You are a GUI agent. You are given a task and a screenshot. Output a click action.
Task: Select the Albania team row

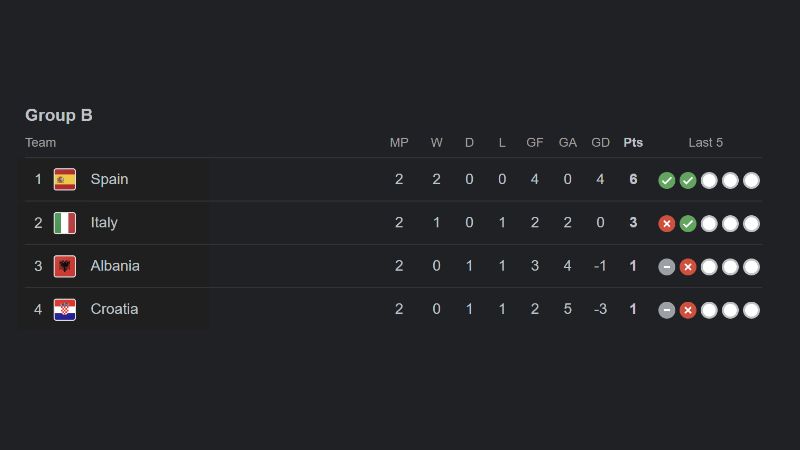tap(393, 266)
